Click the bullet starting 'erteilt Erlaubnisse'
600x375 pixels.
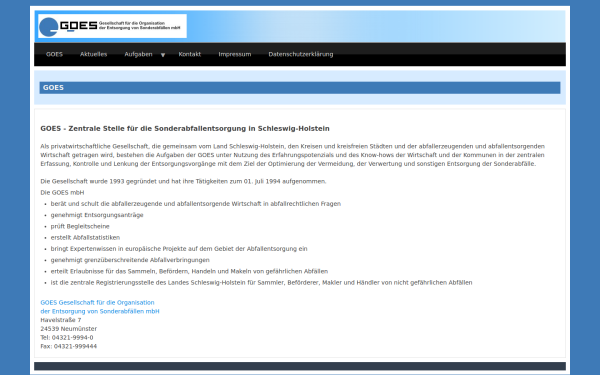click(189, 271)
